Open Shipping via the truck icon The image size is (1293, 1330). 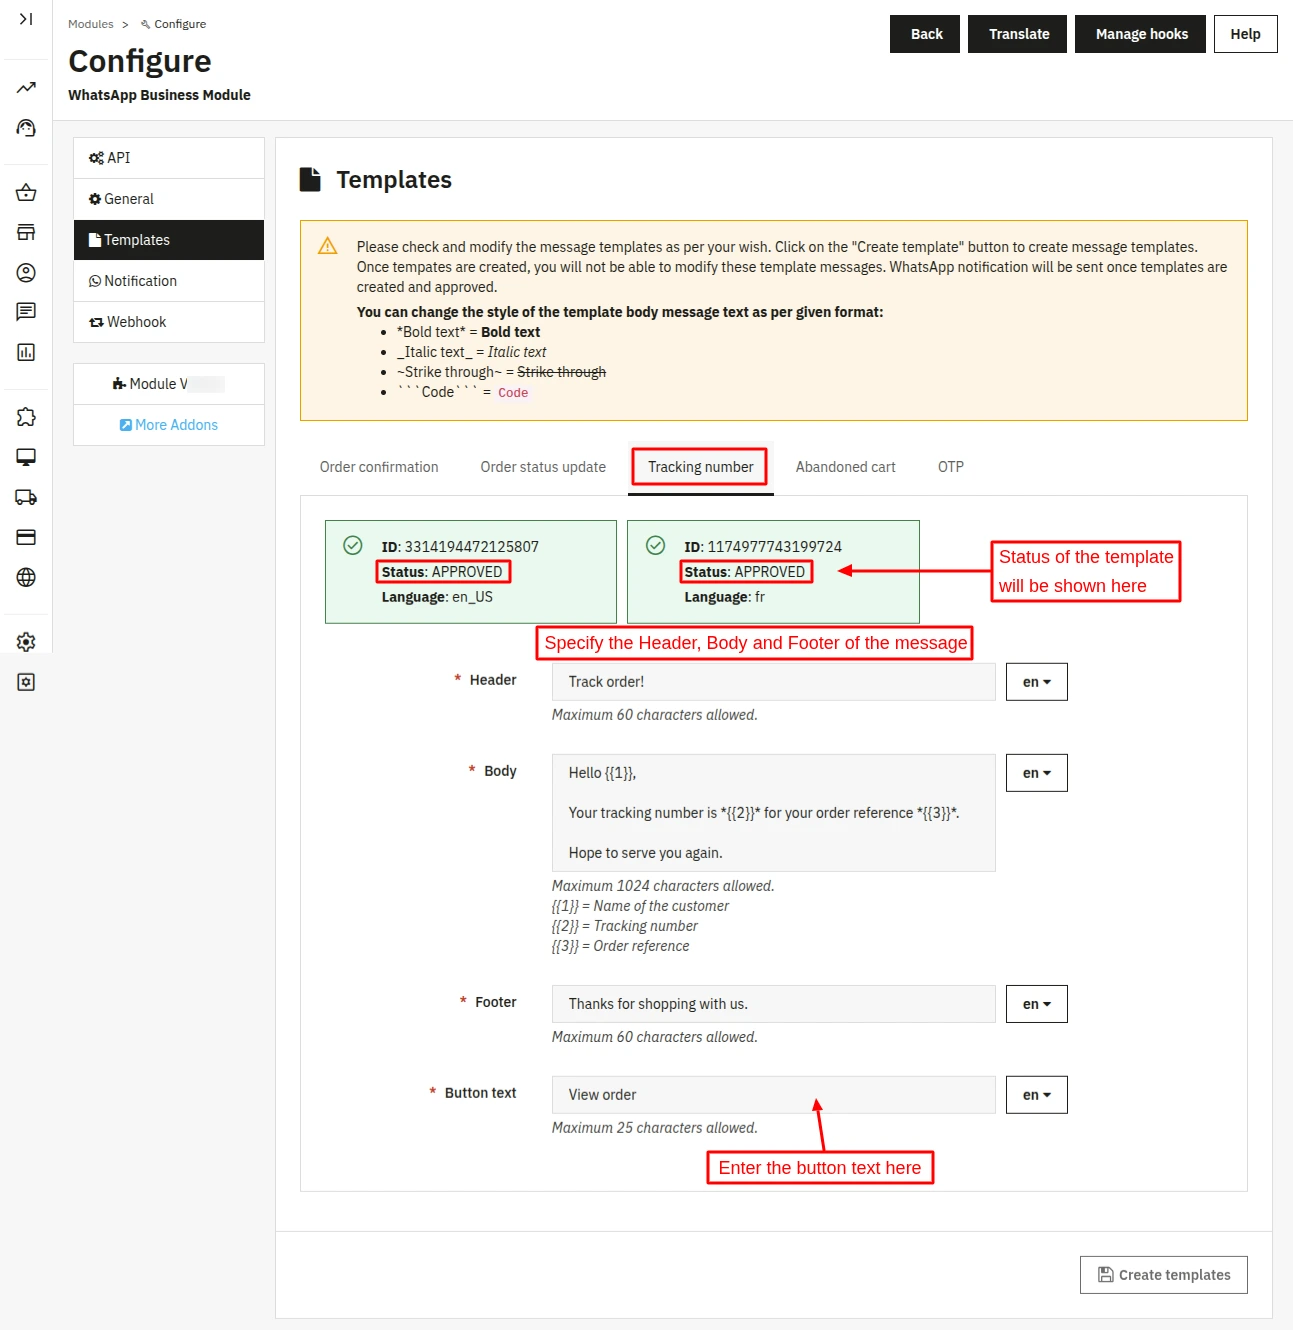tap(26, 497)
